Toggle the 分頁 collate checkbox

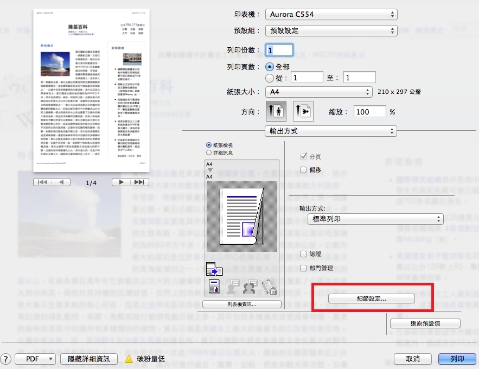303,156
